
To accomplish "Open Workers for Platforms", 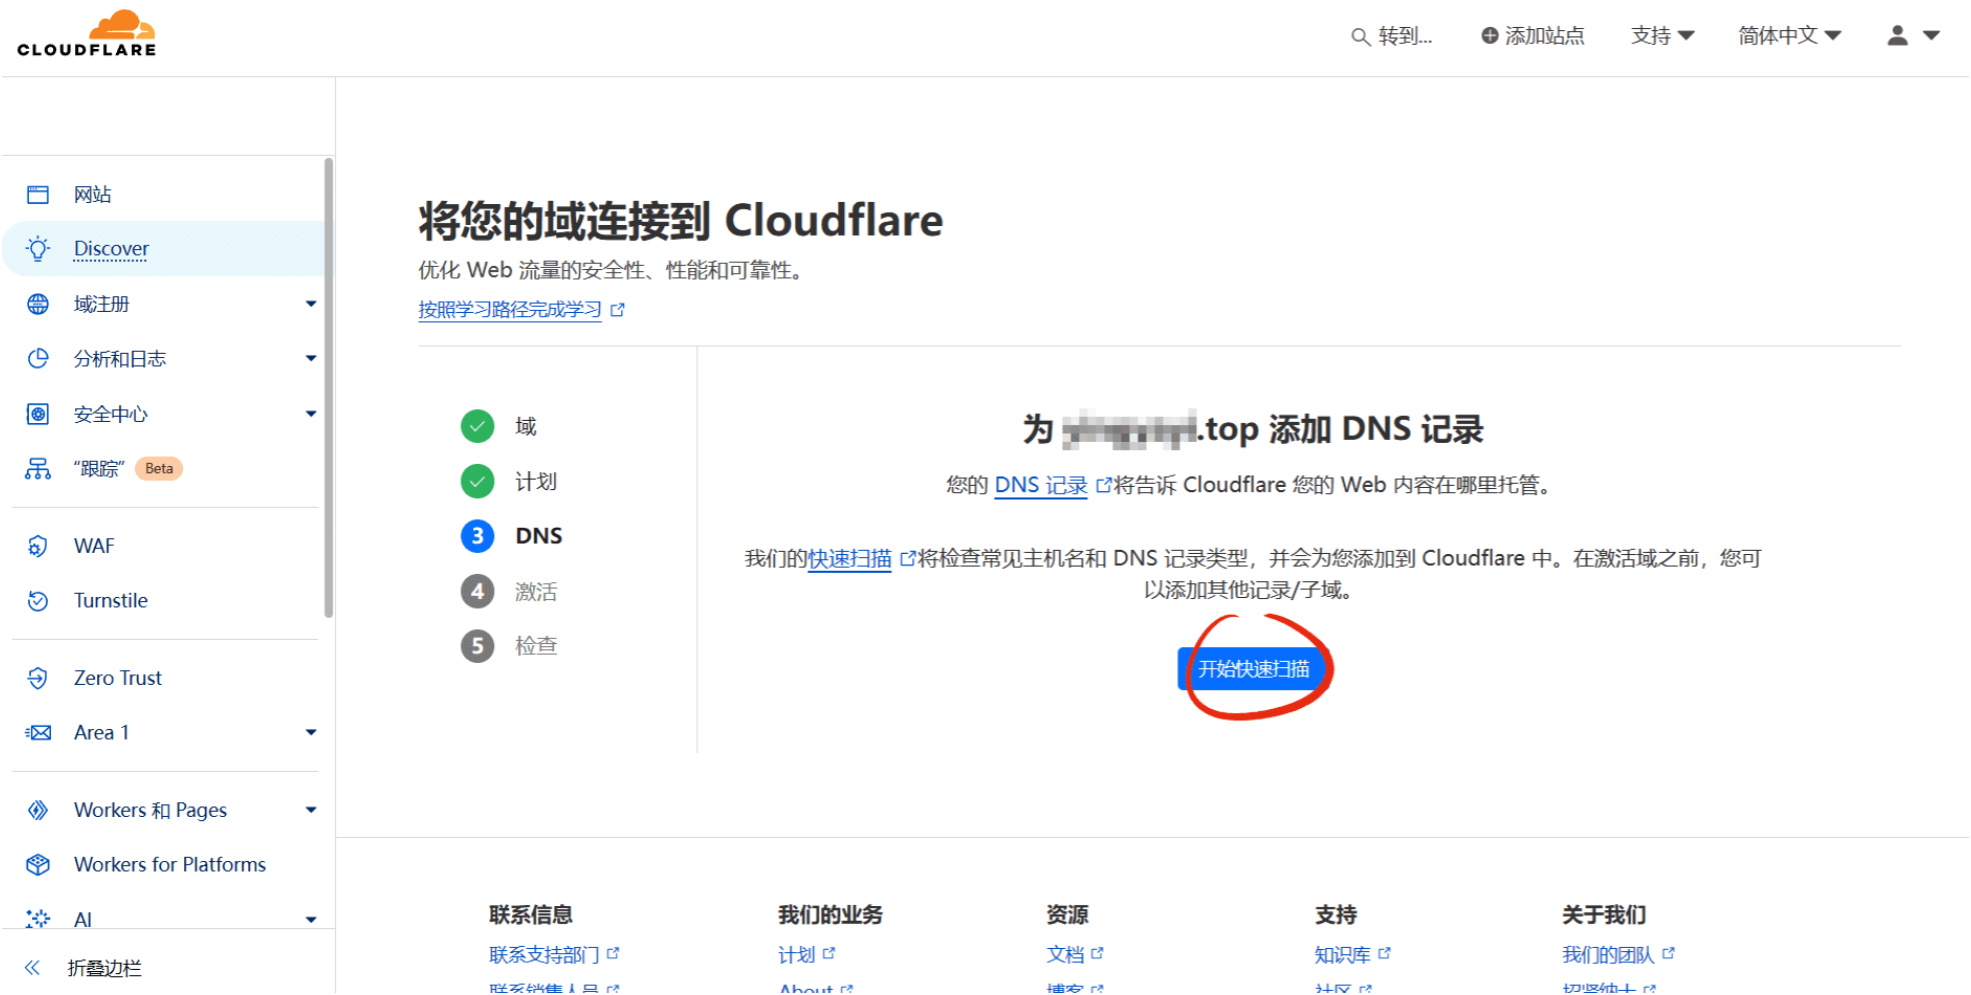I will pos(169,864).
